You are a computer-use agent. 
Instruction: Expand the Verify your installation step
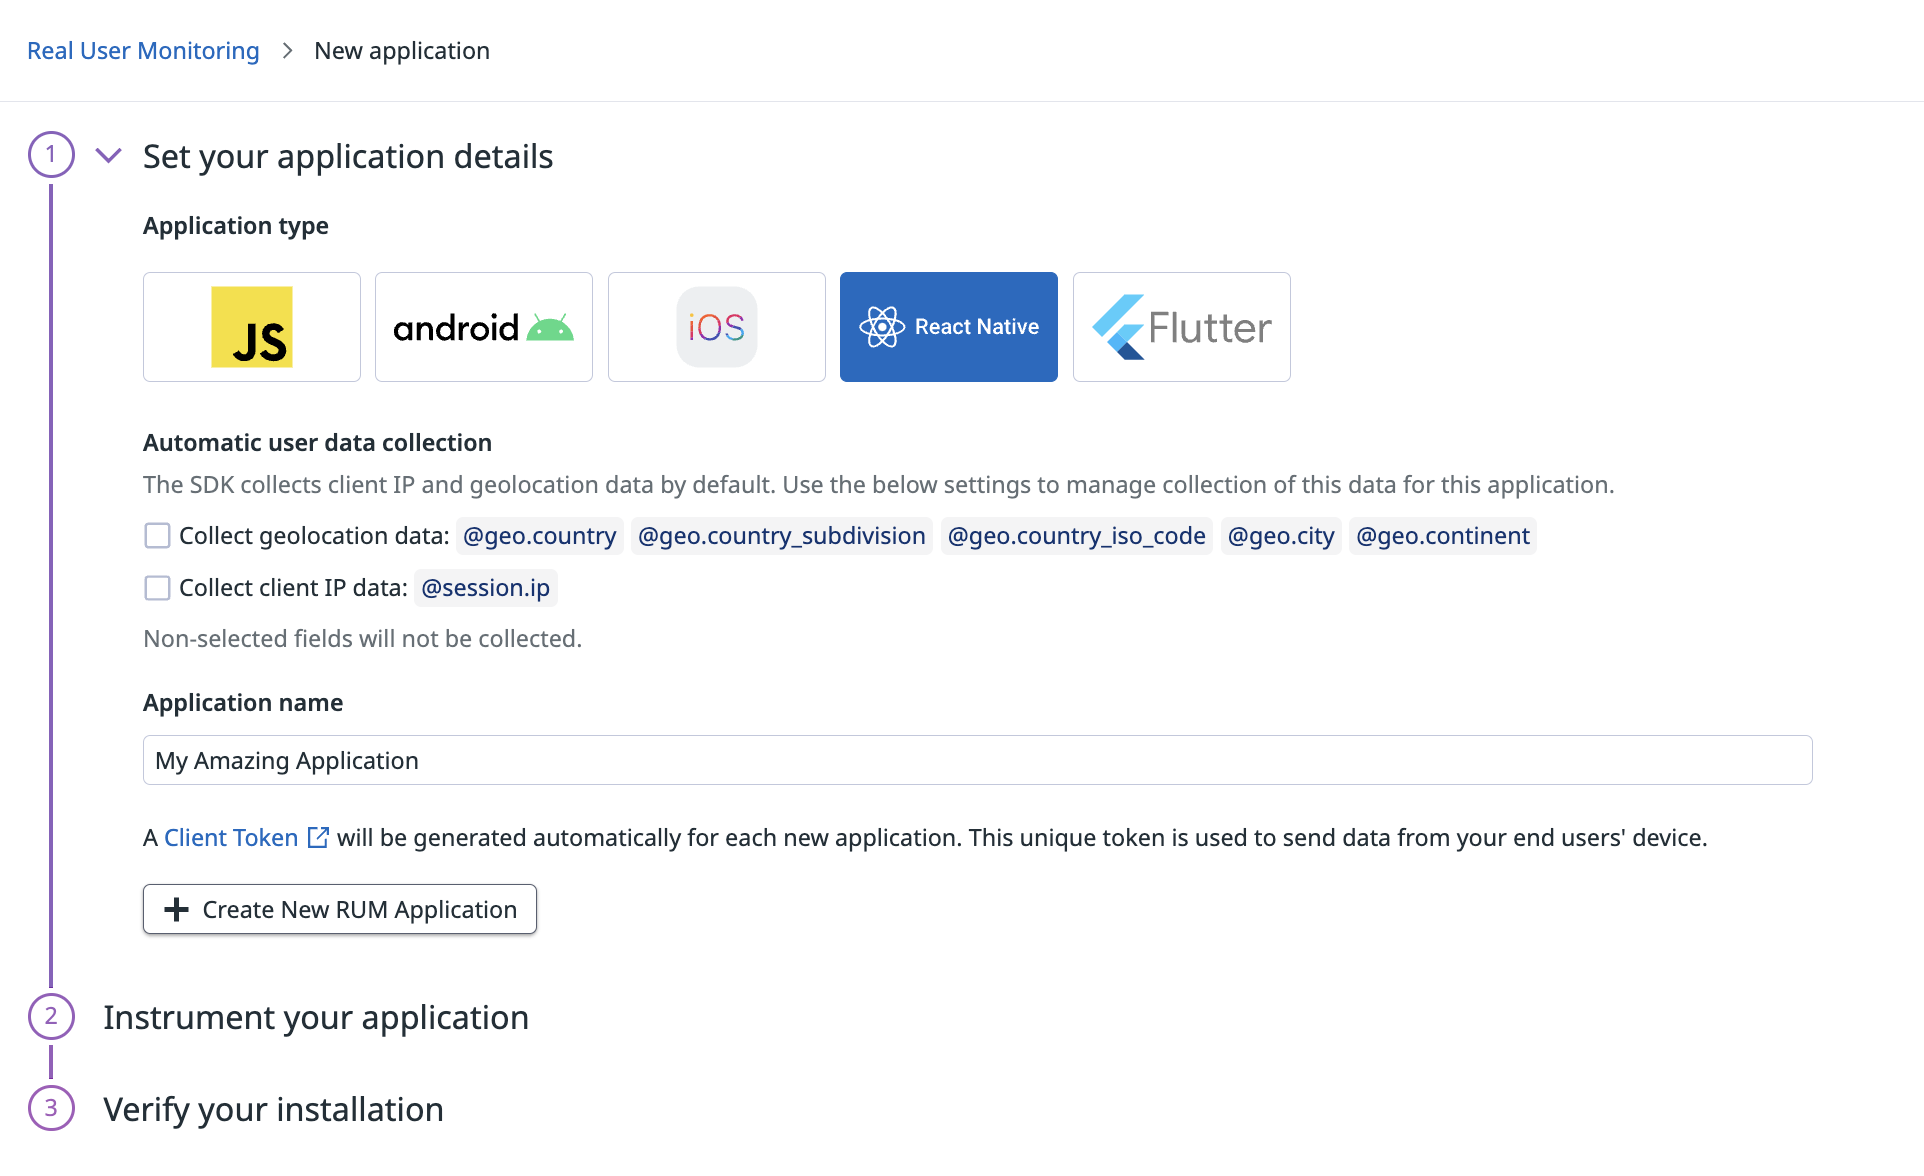coord(273,1109)
